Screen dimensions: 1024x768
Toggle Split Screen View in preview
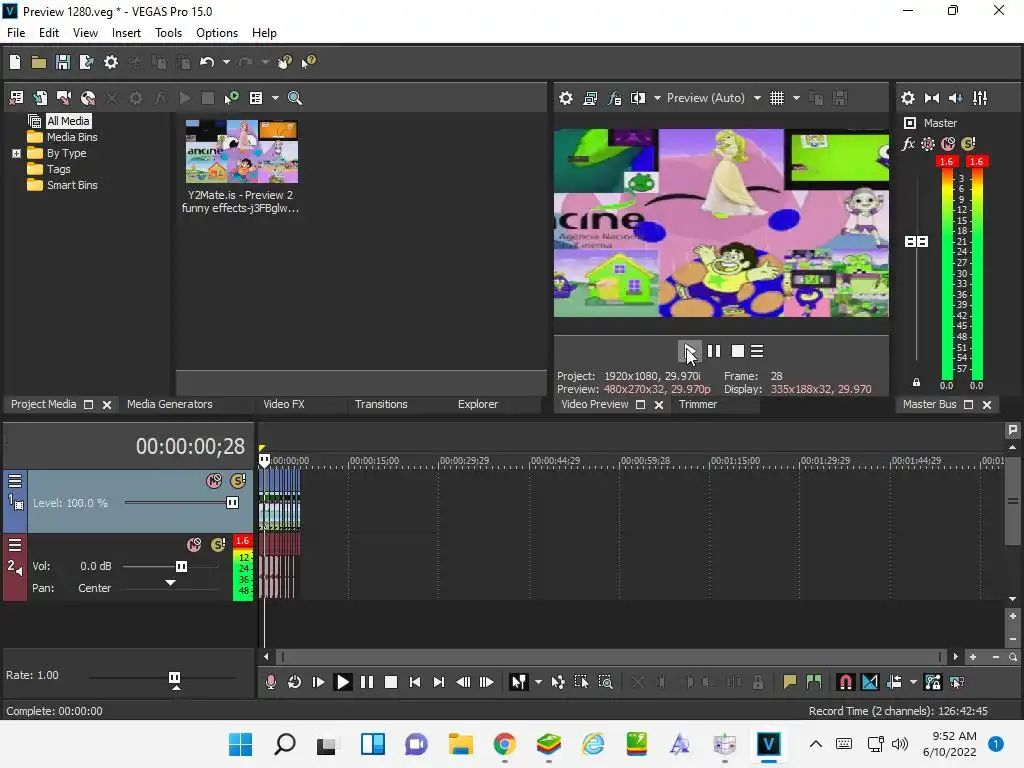tap(637, 98)
